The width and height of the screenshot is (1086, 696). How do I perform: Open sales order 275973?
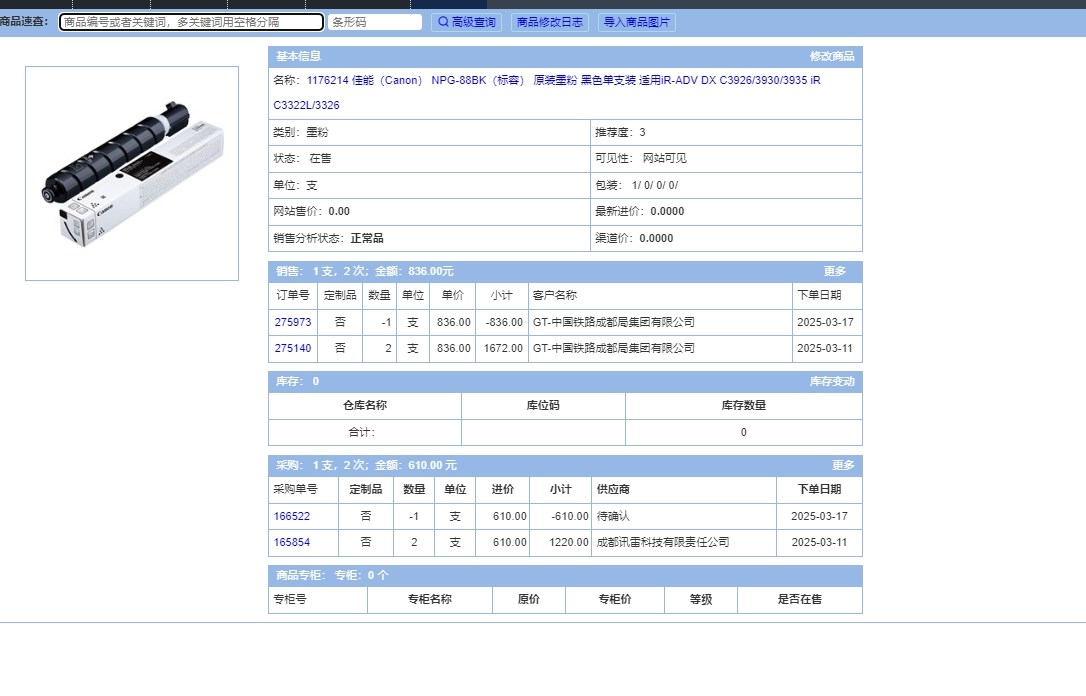click(x=293, y=322)
